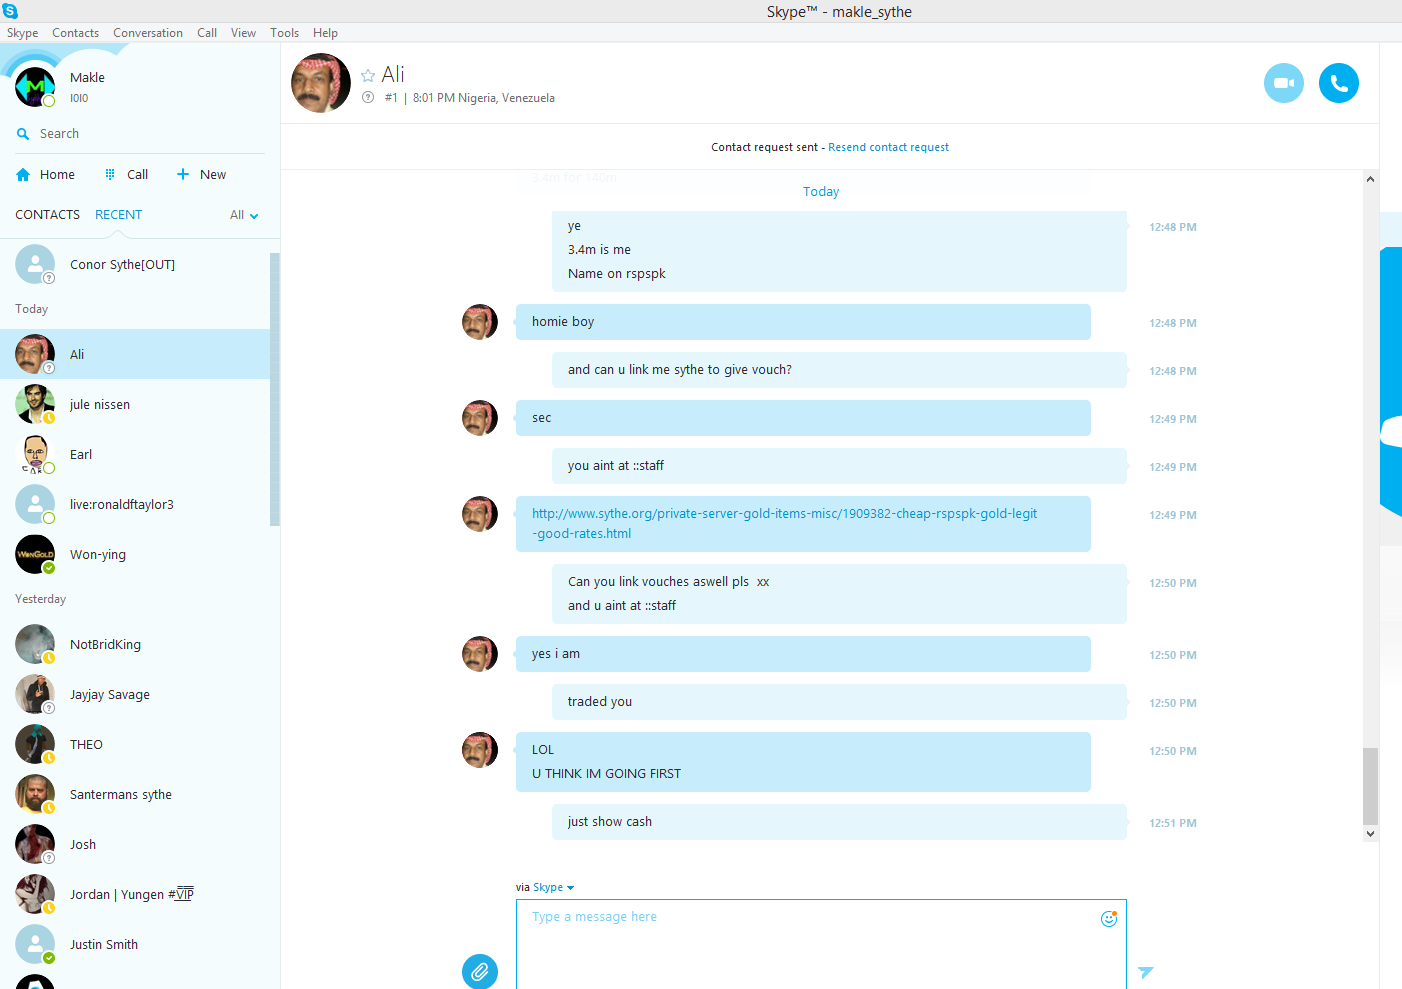Click Ali's large profile picture in header
The width and height of the screenshot is (1402, 989).
click(321, 83)
